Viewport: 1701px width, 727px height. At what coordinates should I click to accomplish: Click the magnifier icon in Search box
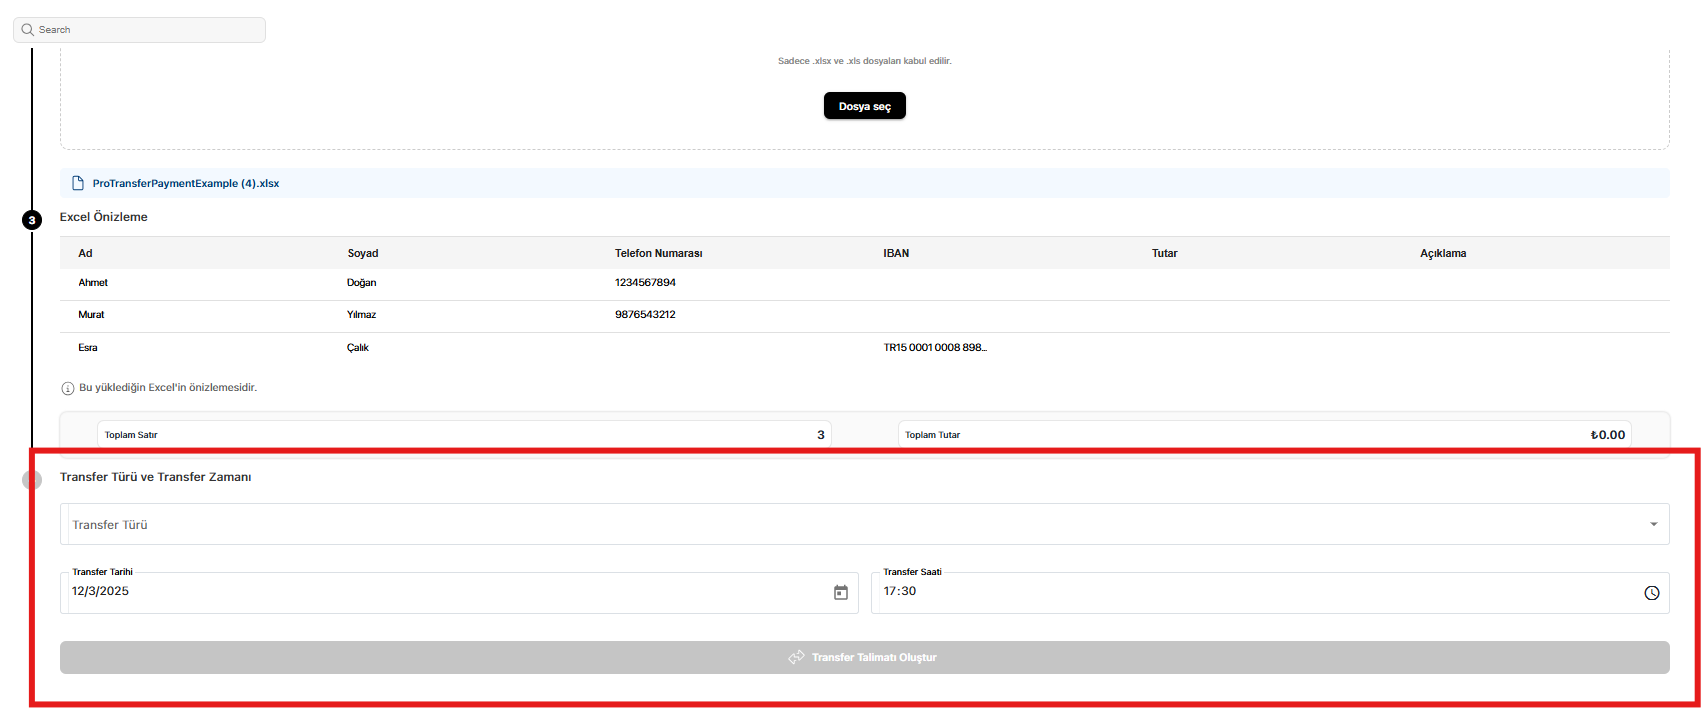pyautogui.click(x=28, y=30)
